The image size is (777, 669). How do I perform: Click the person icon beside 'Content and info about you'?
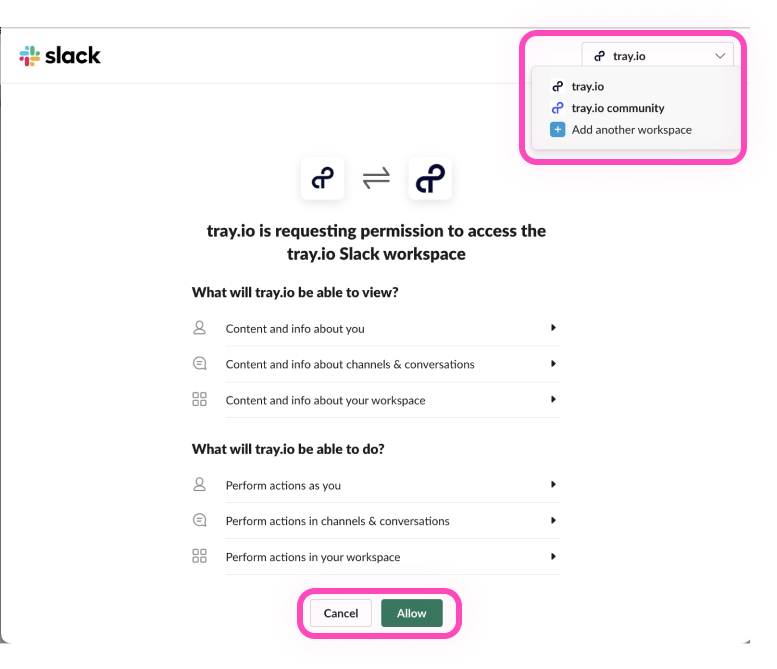pyautogui.click(x=199, y=328)
